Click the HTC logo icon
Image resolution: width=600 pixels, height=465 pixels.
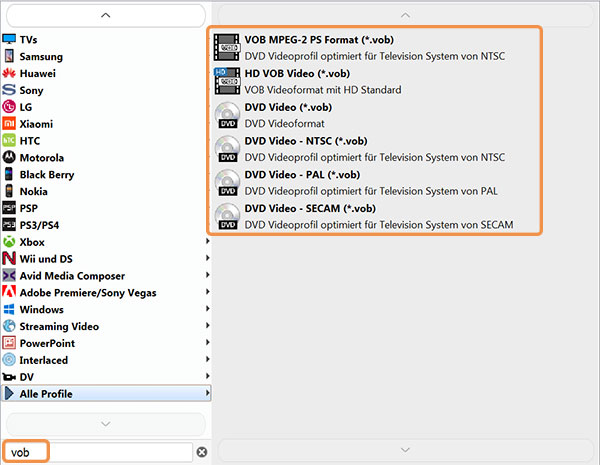click(x=9, y=140)
